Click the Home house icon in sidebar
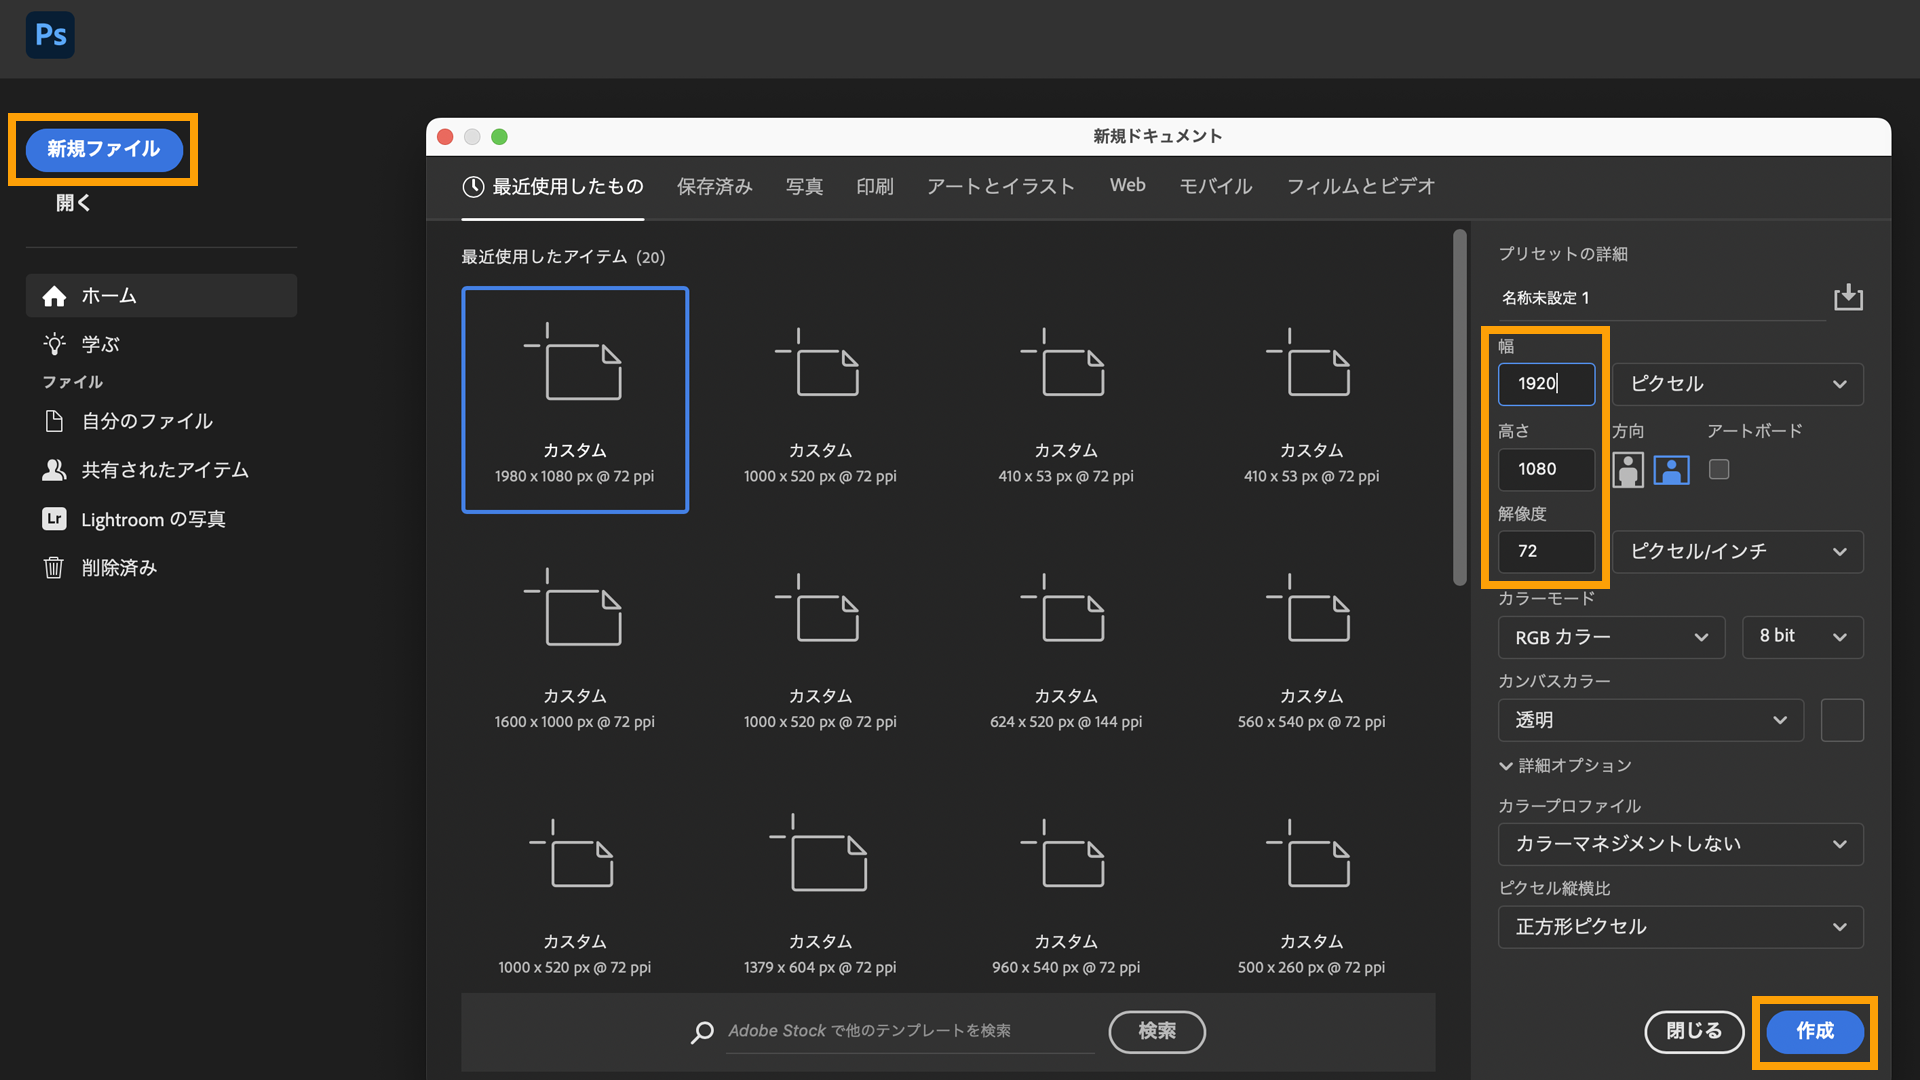The height and width of the screenshot is (1080, 1920). (55, 296)
